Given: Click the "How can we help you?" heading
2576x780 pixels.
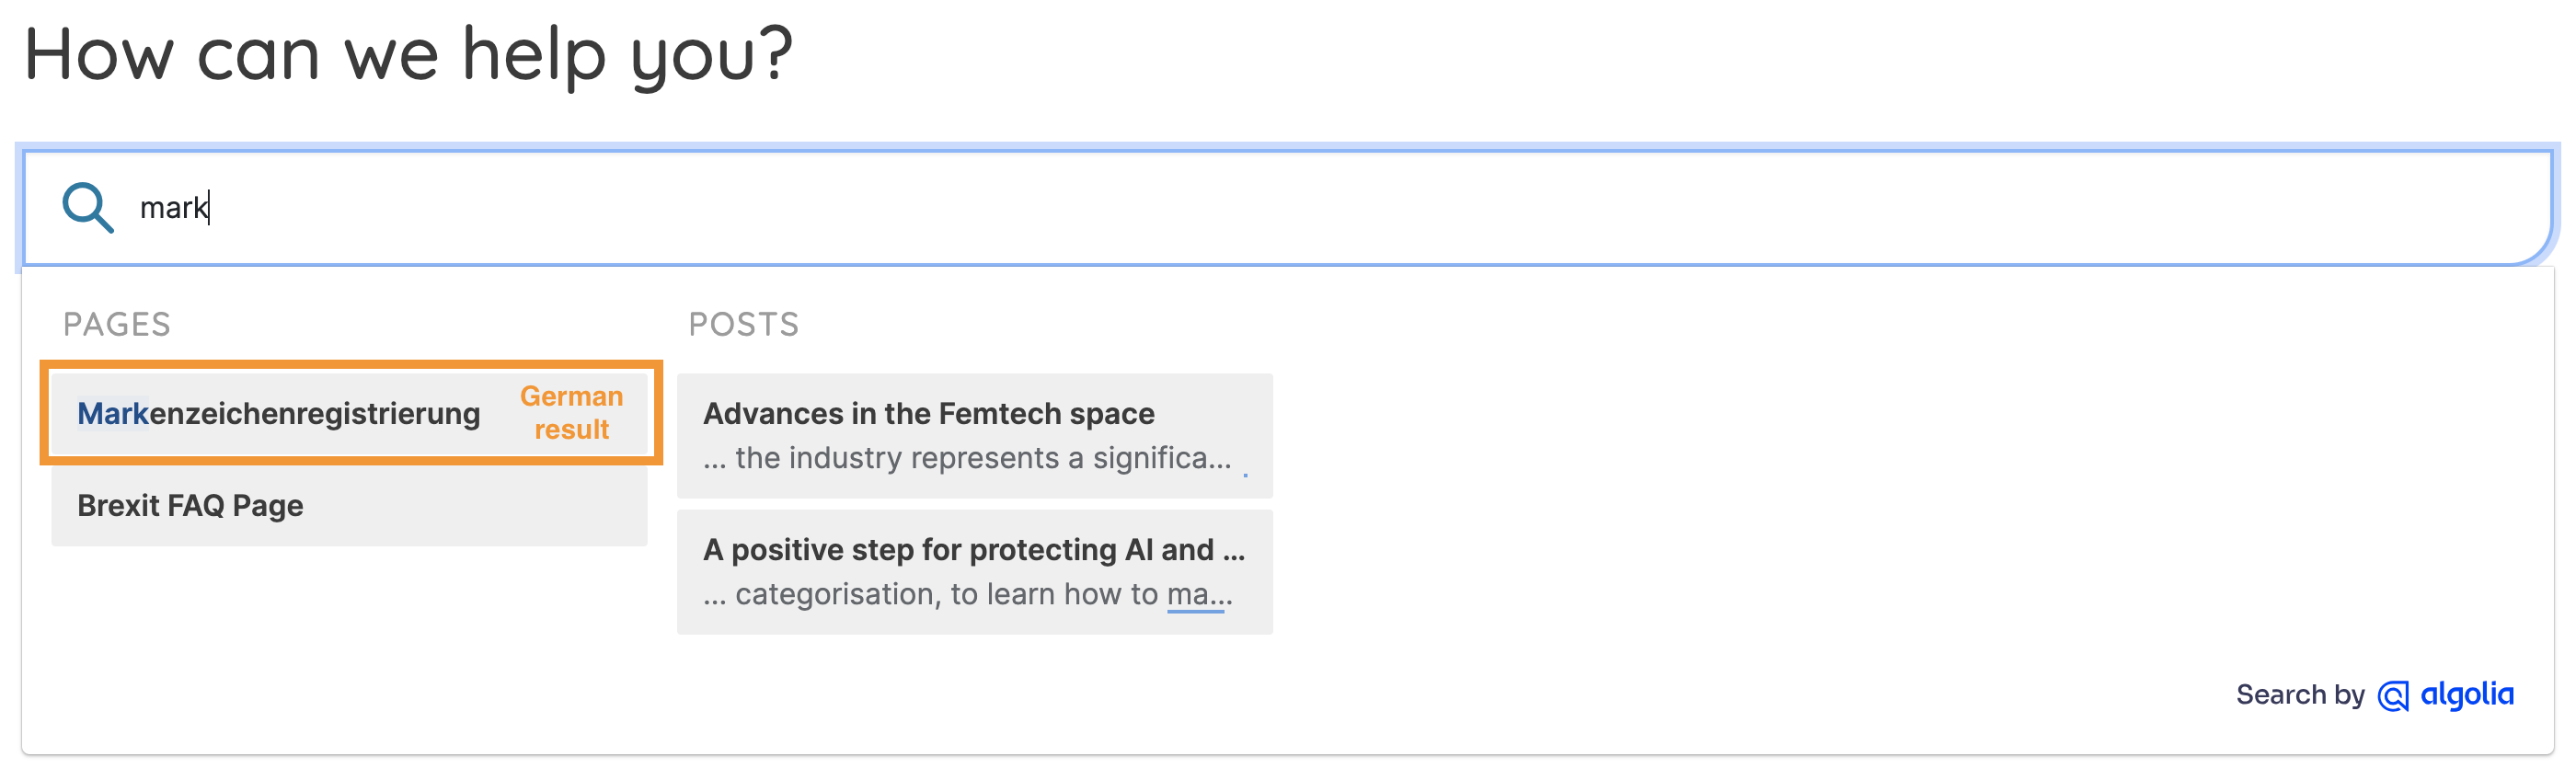Looking at the screenshot, I should point(408,54).
